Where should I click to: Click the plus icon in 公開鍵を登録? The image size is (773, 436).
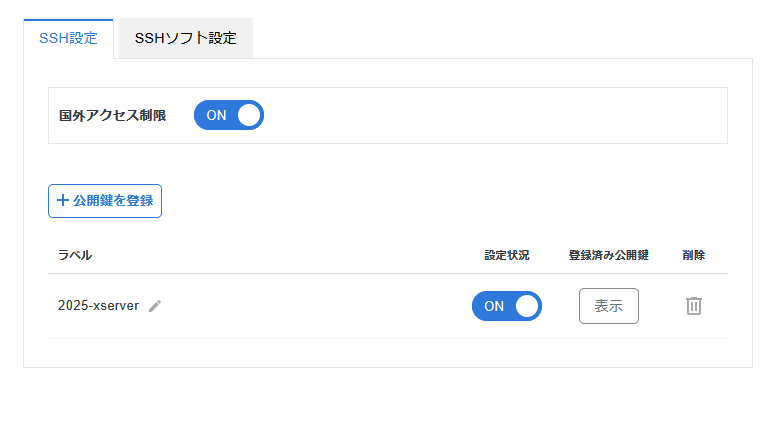[63, 200]
